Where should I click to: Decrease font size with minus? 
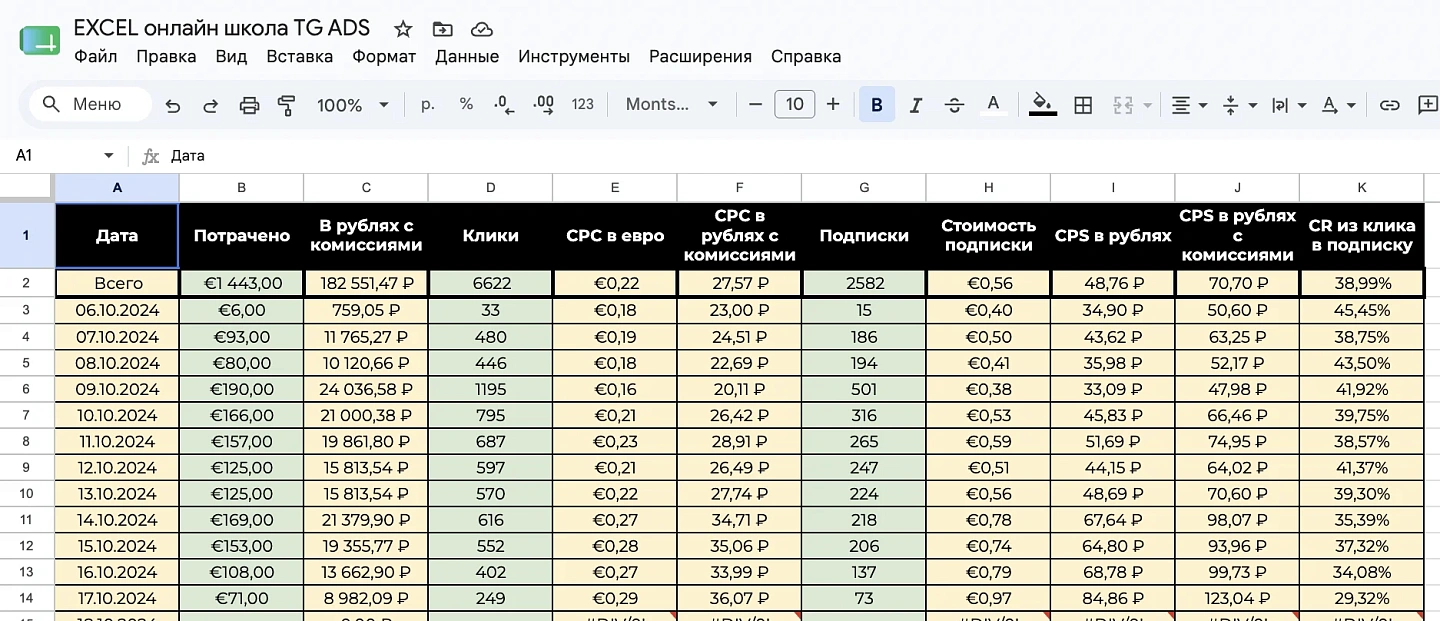pos(756,104)
